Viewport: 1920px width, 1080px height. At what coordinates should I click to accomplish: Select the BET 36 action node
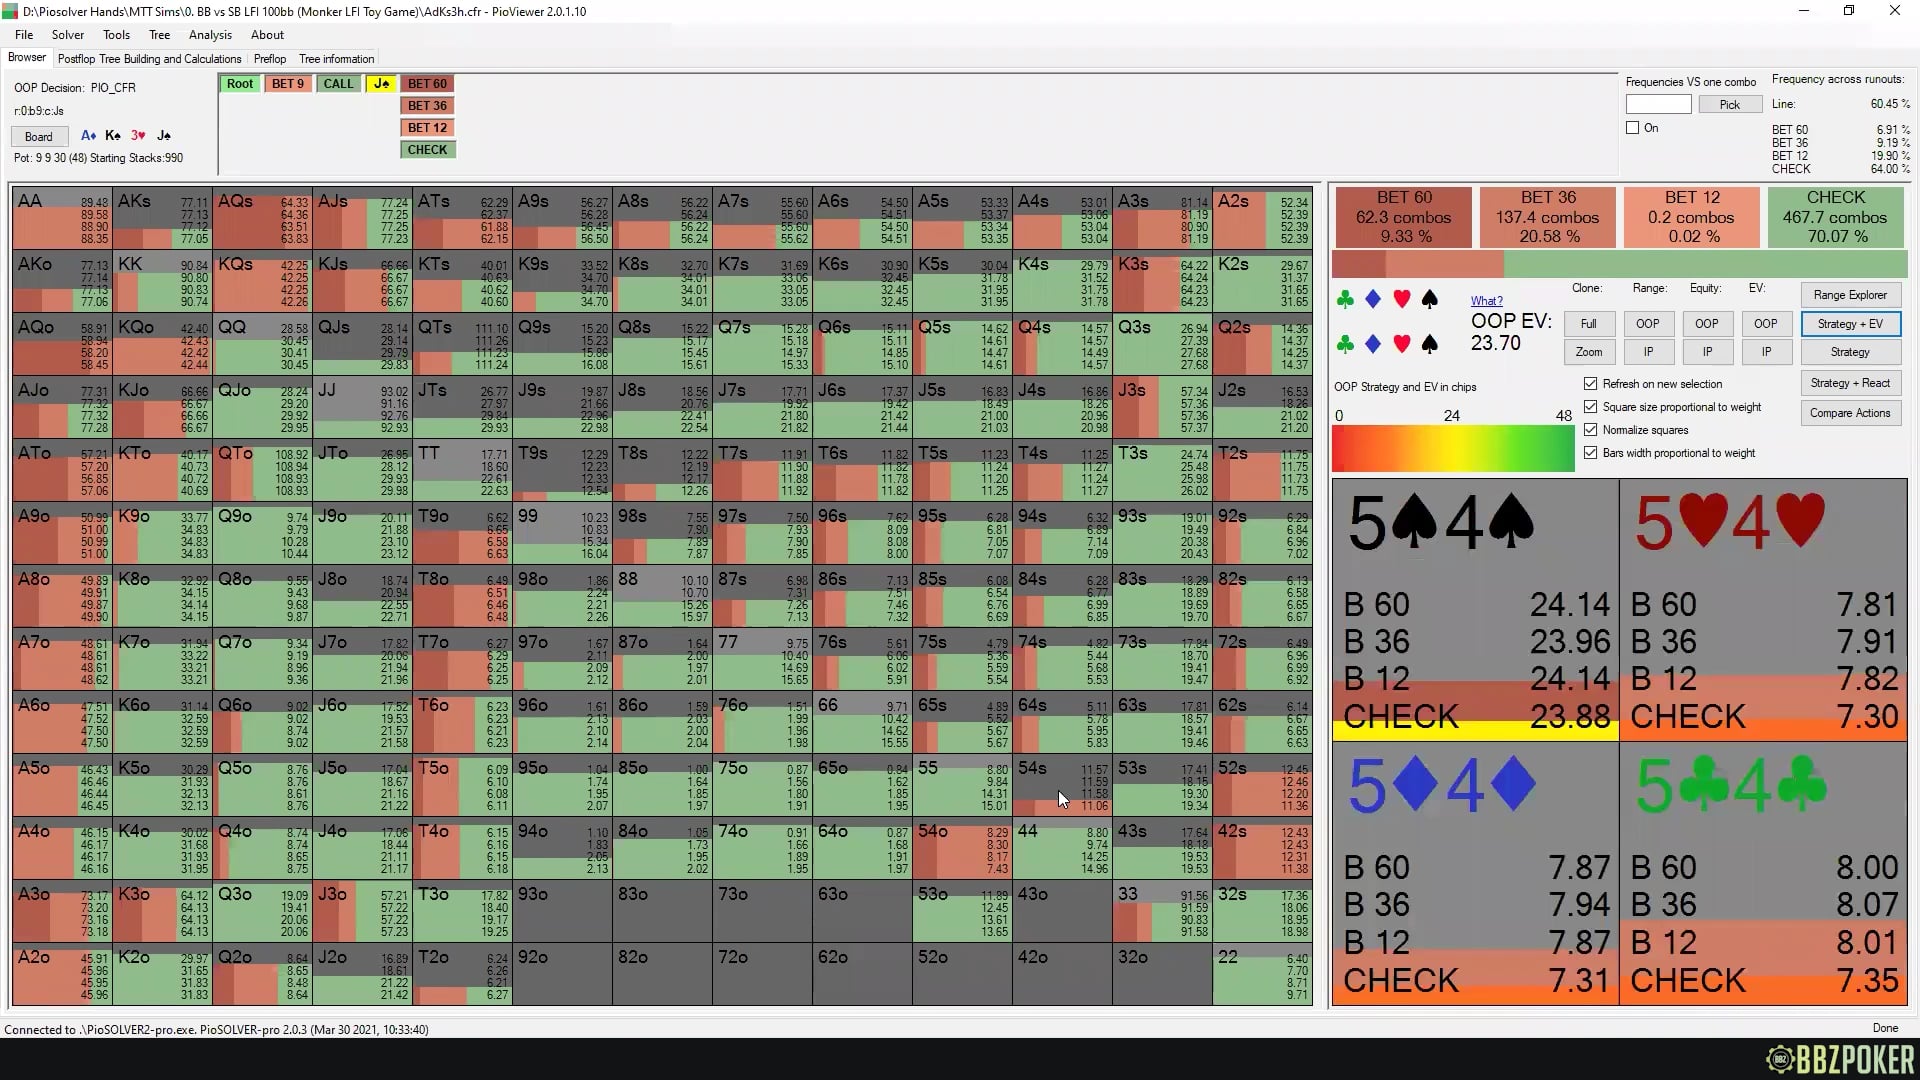[x=427, y=106]
